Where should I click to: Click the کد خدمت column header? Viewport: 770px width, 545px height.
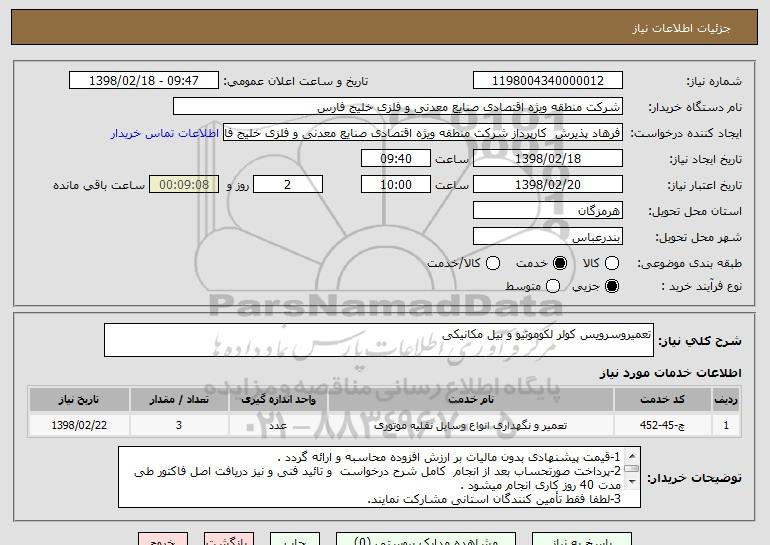(x=662, y=400)
